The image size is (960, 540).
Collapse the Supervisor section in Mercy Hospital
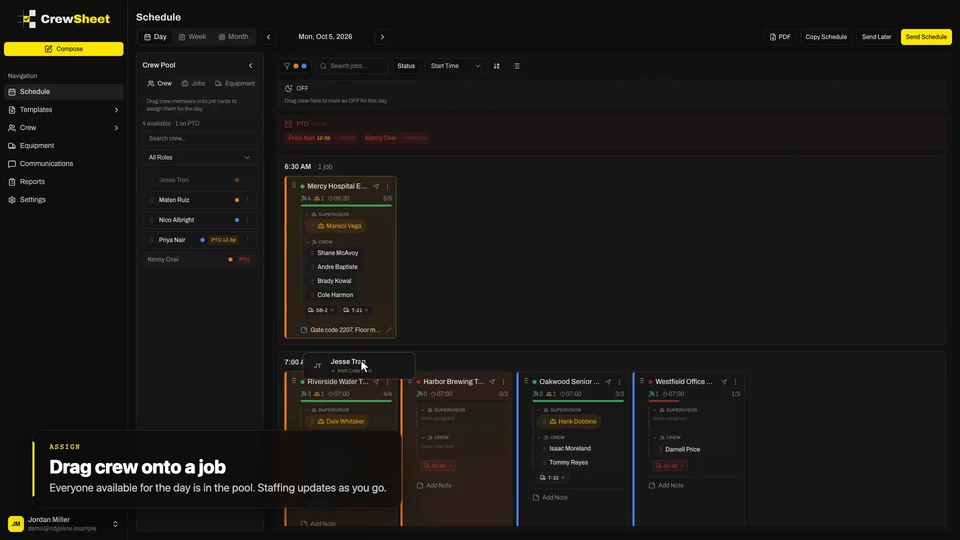[x=307, y=215]
